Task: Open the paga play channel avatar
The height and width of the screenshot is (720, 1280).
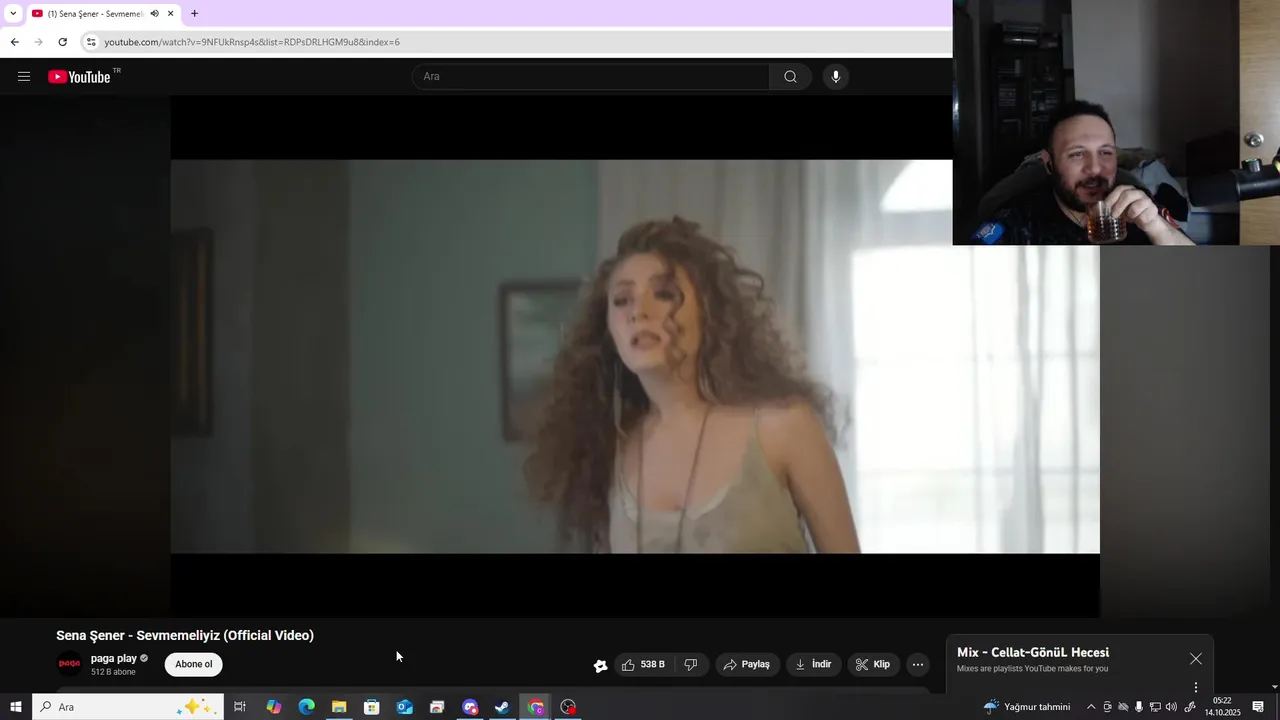Action: pos(69,664)
